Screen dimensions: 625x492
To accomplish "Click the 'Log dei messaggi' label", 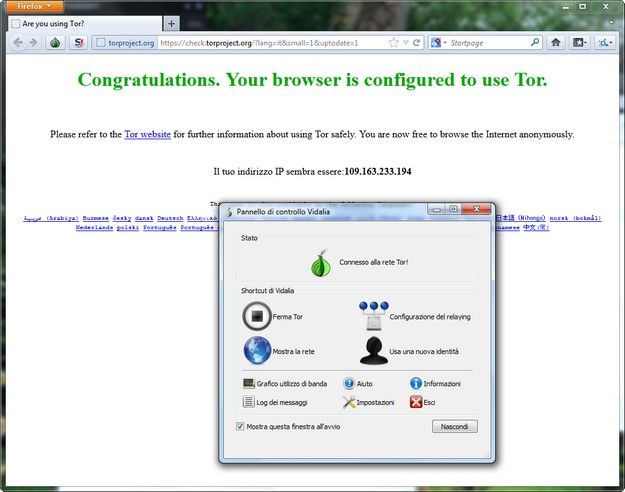I will tap(282, 402).
